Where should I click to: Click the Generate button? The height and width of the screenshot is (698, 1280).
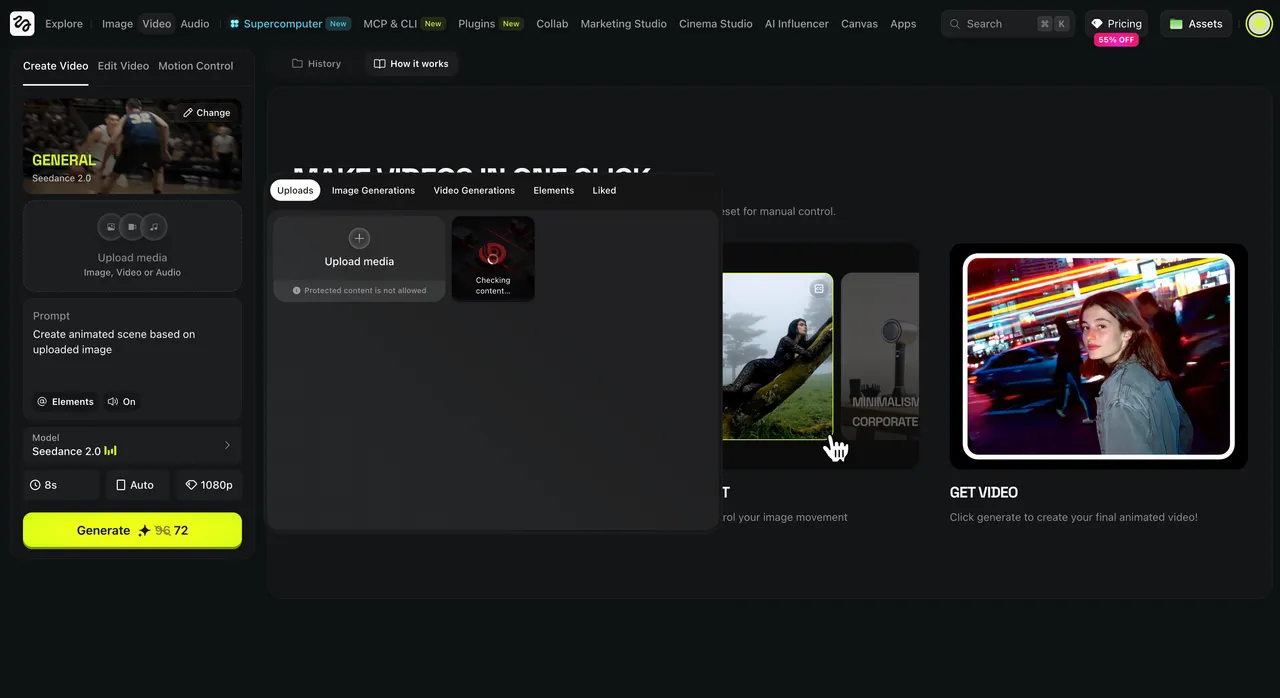(x=132, y=531)
